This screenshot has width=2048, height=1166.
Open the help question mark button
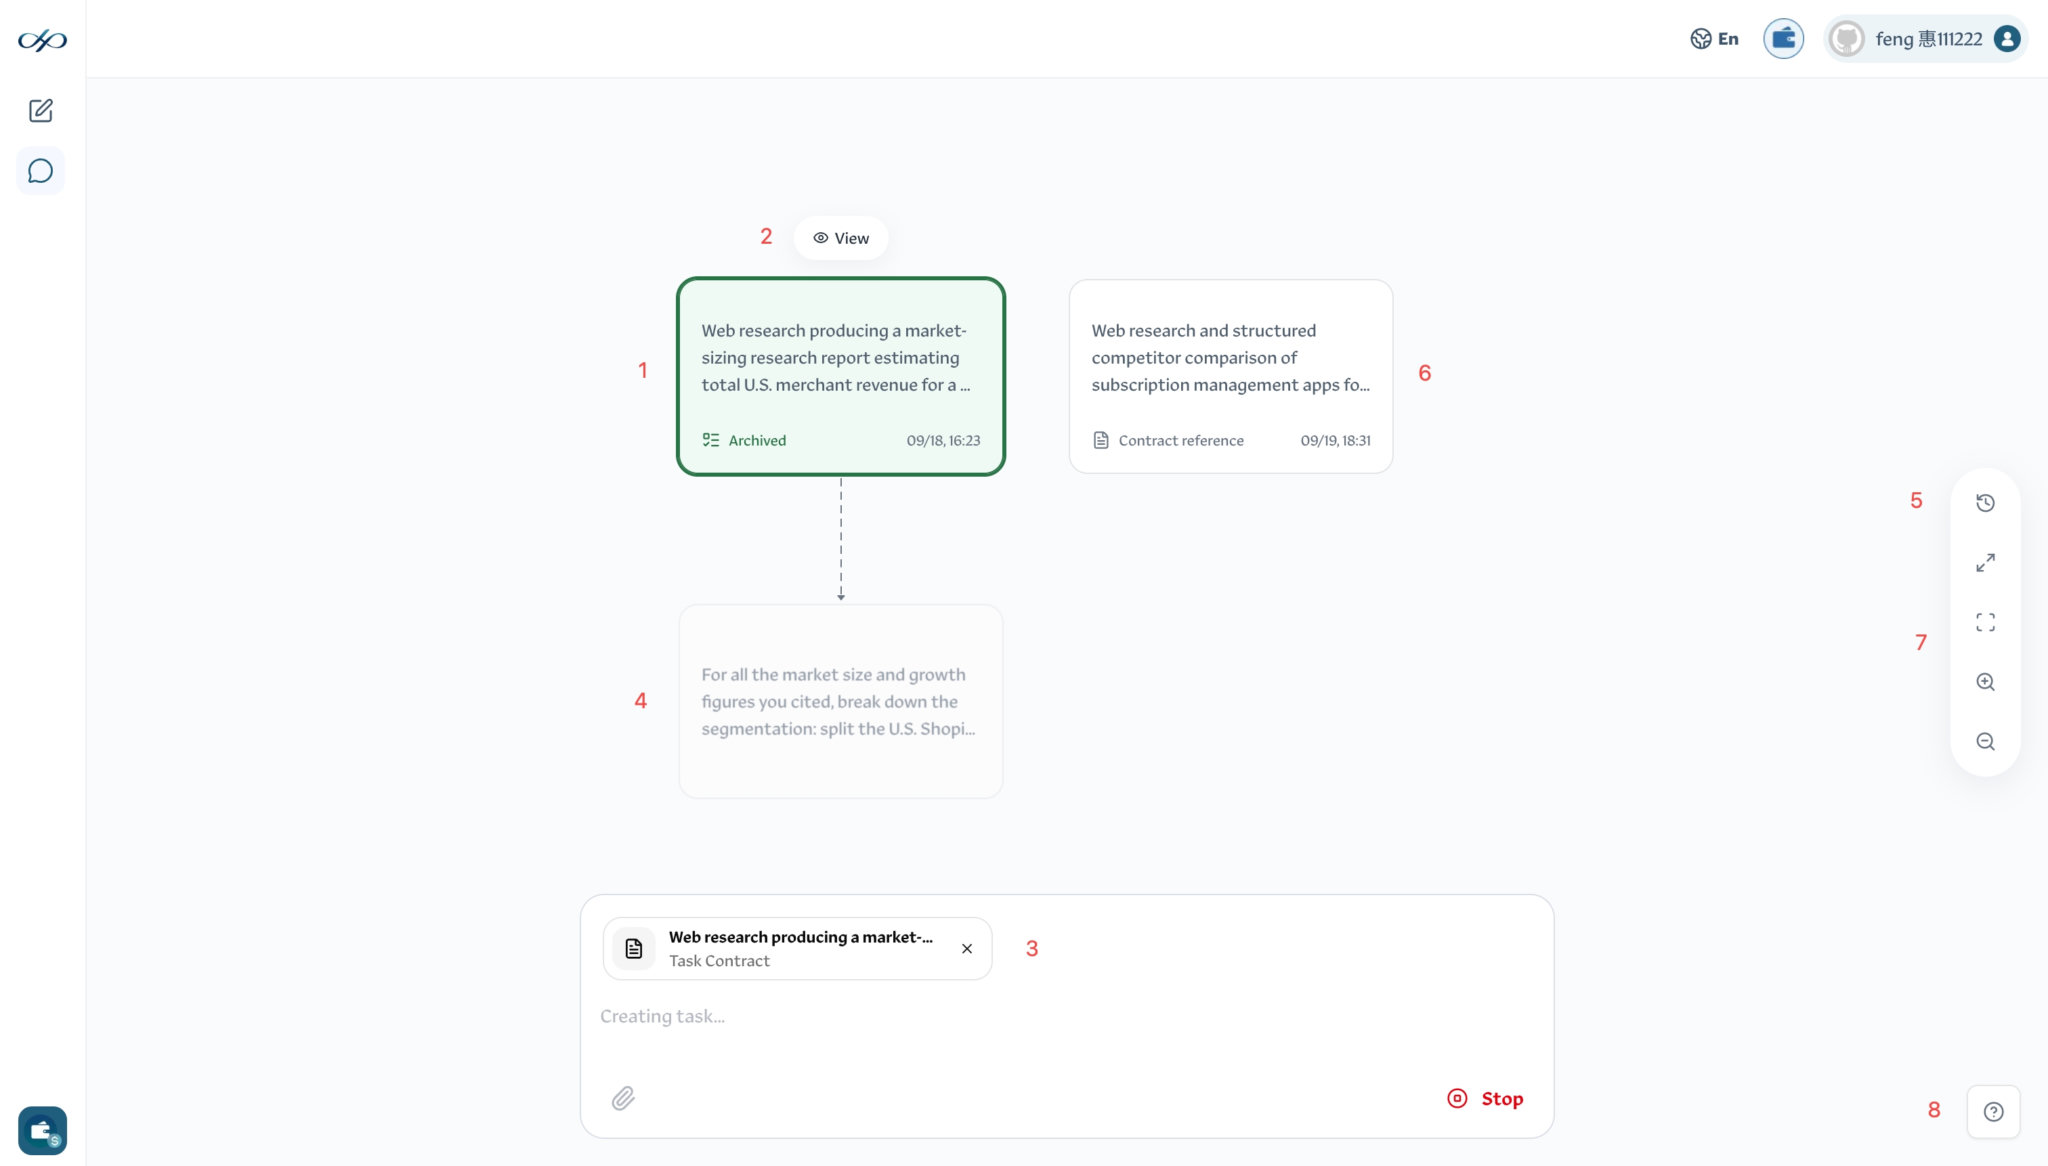[1994, 1112]
